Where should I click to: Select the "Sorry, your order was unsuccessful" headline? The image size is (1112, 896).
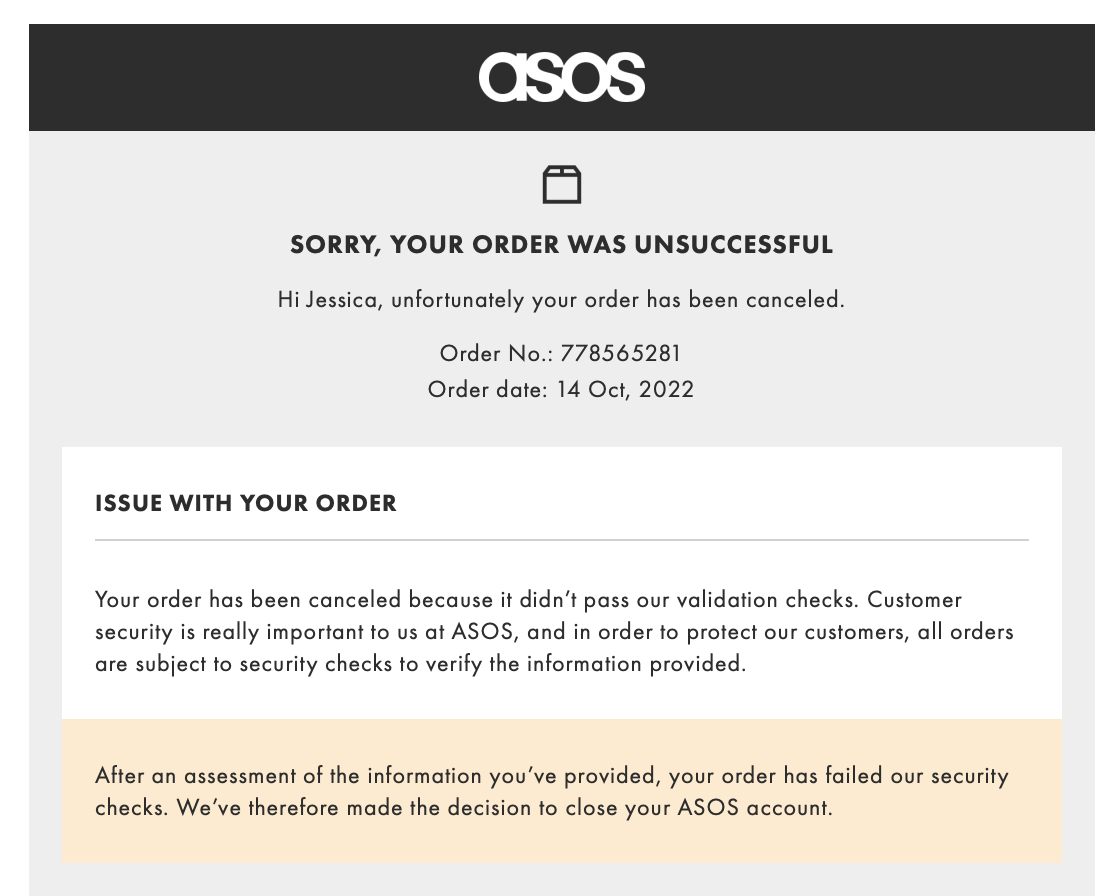pyautogui.click(x=561, y=245)
